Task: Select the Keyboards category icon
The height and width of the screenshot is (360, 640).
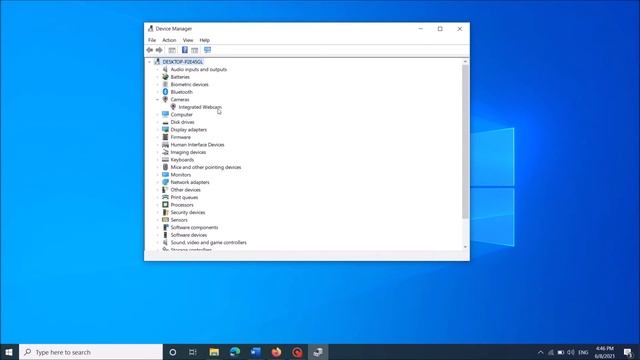Action: [165, 160]
